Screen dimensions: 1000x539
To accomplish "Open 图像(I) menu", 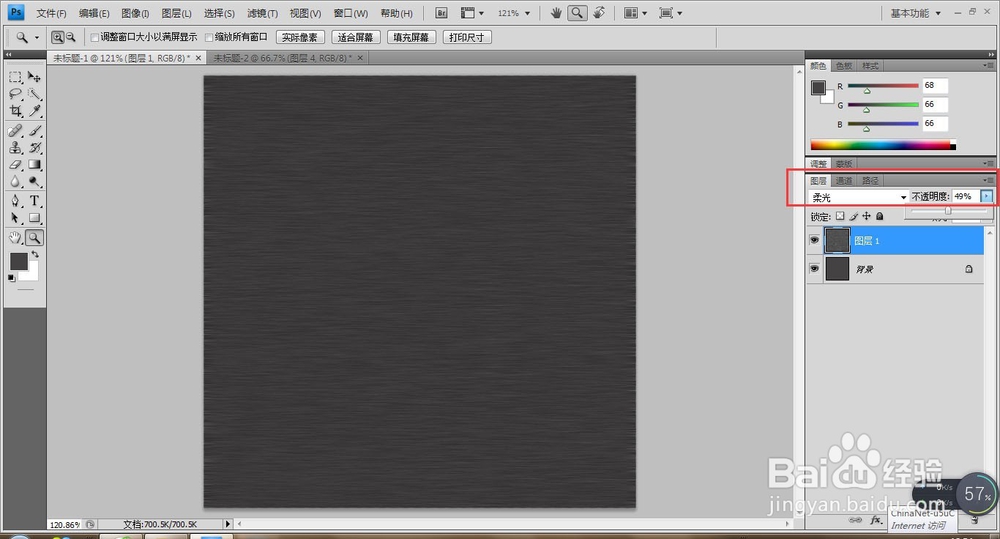I will click(x=135, y=13).
